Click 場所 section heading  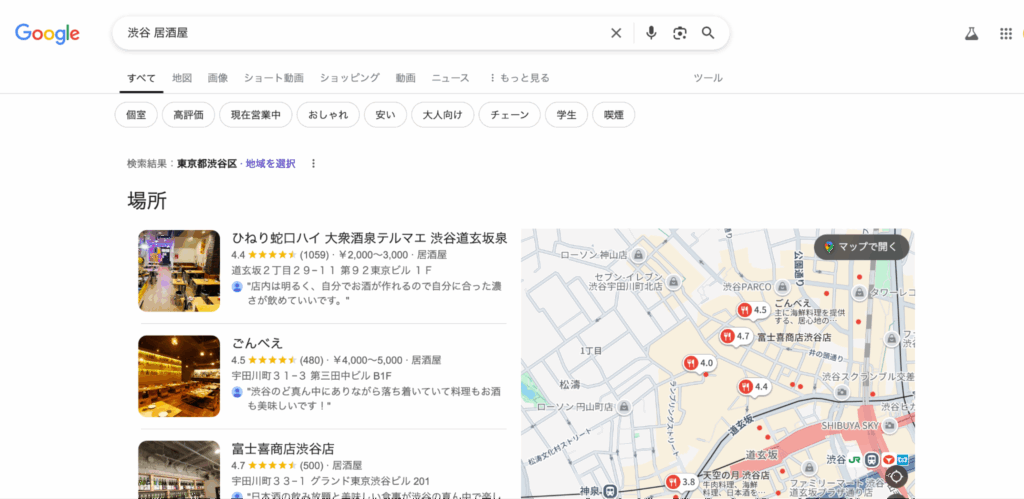tap(147, 201)
